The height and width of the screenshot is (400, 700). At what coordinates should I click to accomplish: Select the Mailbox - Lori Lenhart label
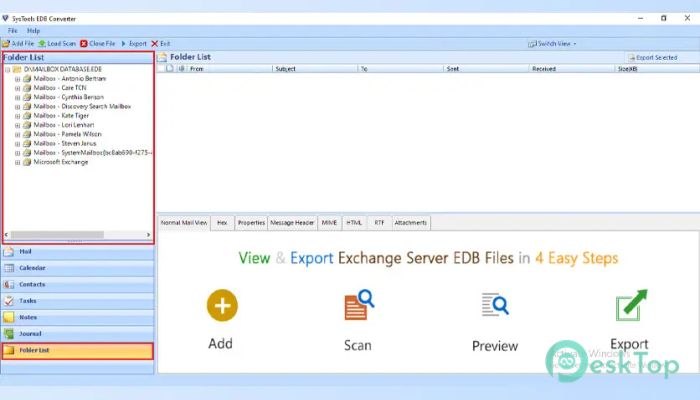pyautogui.click(x=64, y=125)
